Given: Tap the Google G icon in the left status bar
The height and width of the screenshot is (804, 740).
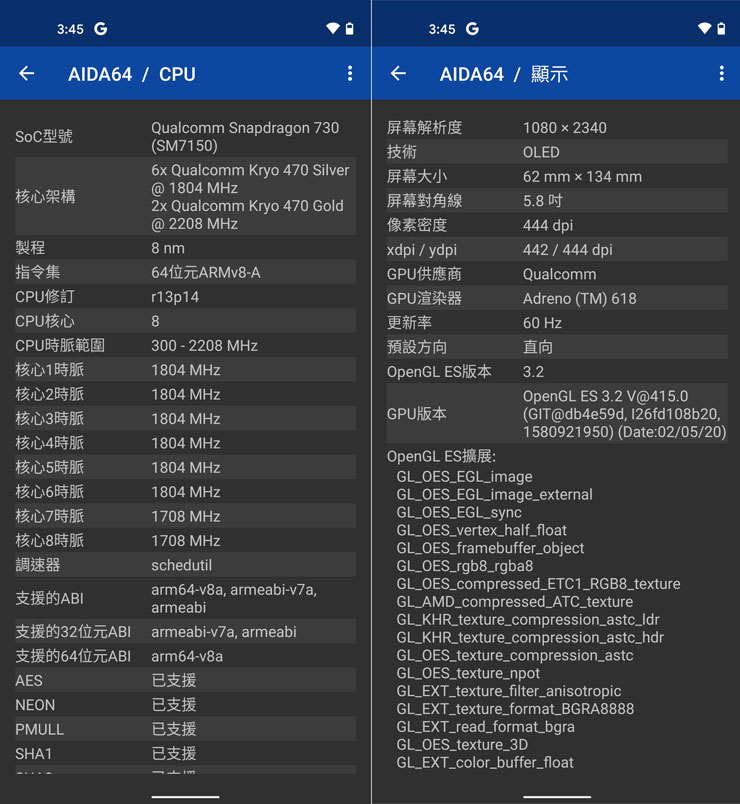Looking at the screenshot, I should (x=101, y=29).
